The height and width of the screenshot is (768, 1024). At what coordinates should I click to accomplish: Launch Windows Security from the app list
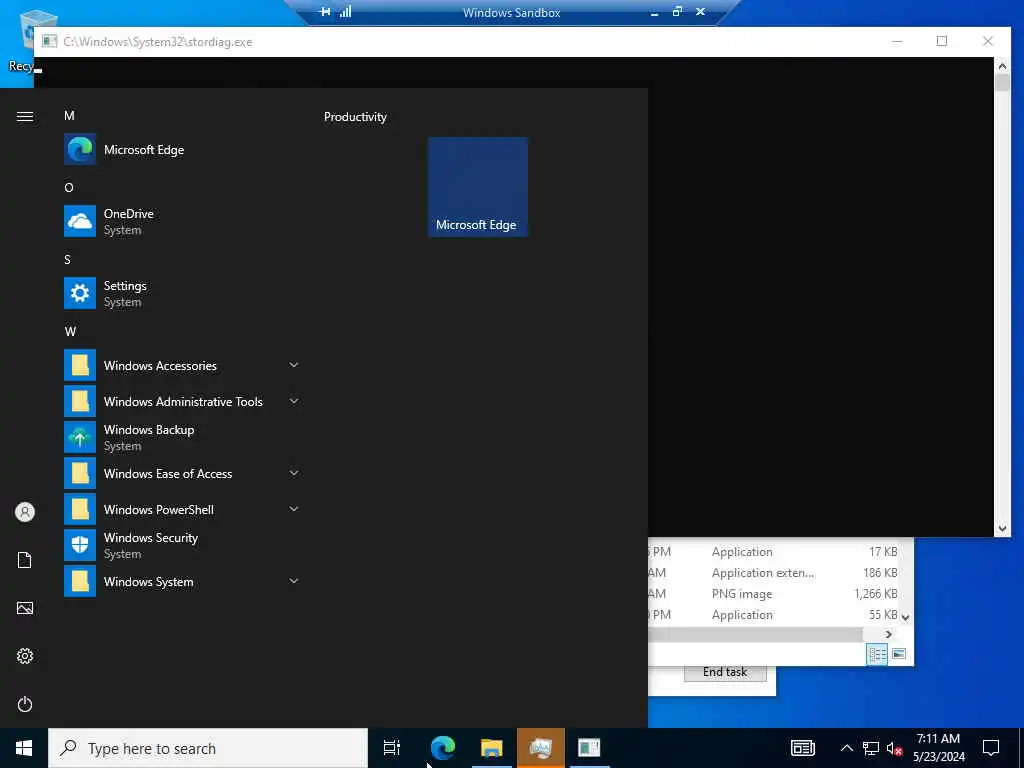182,545
